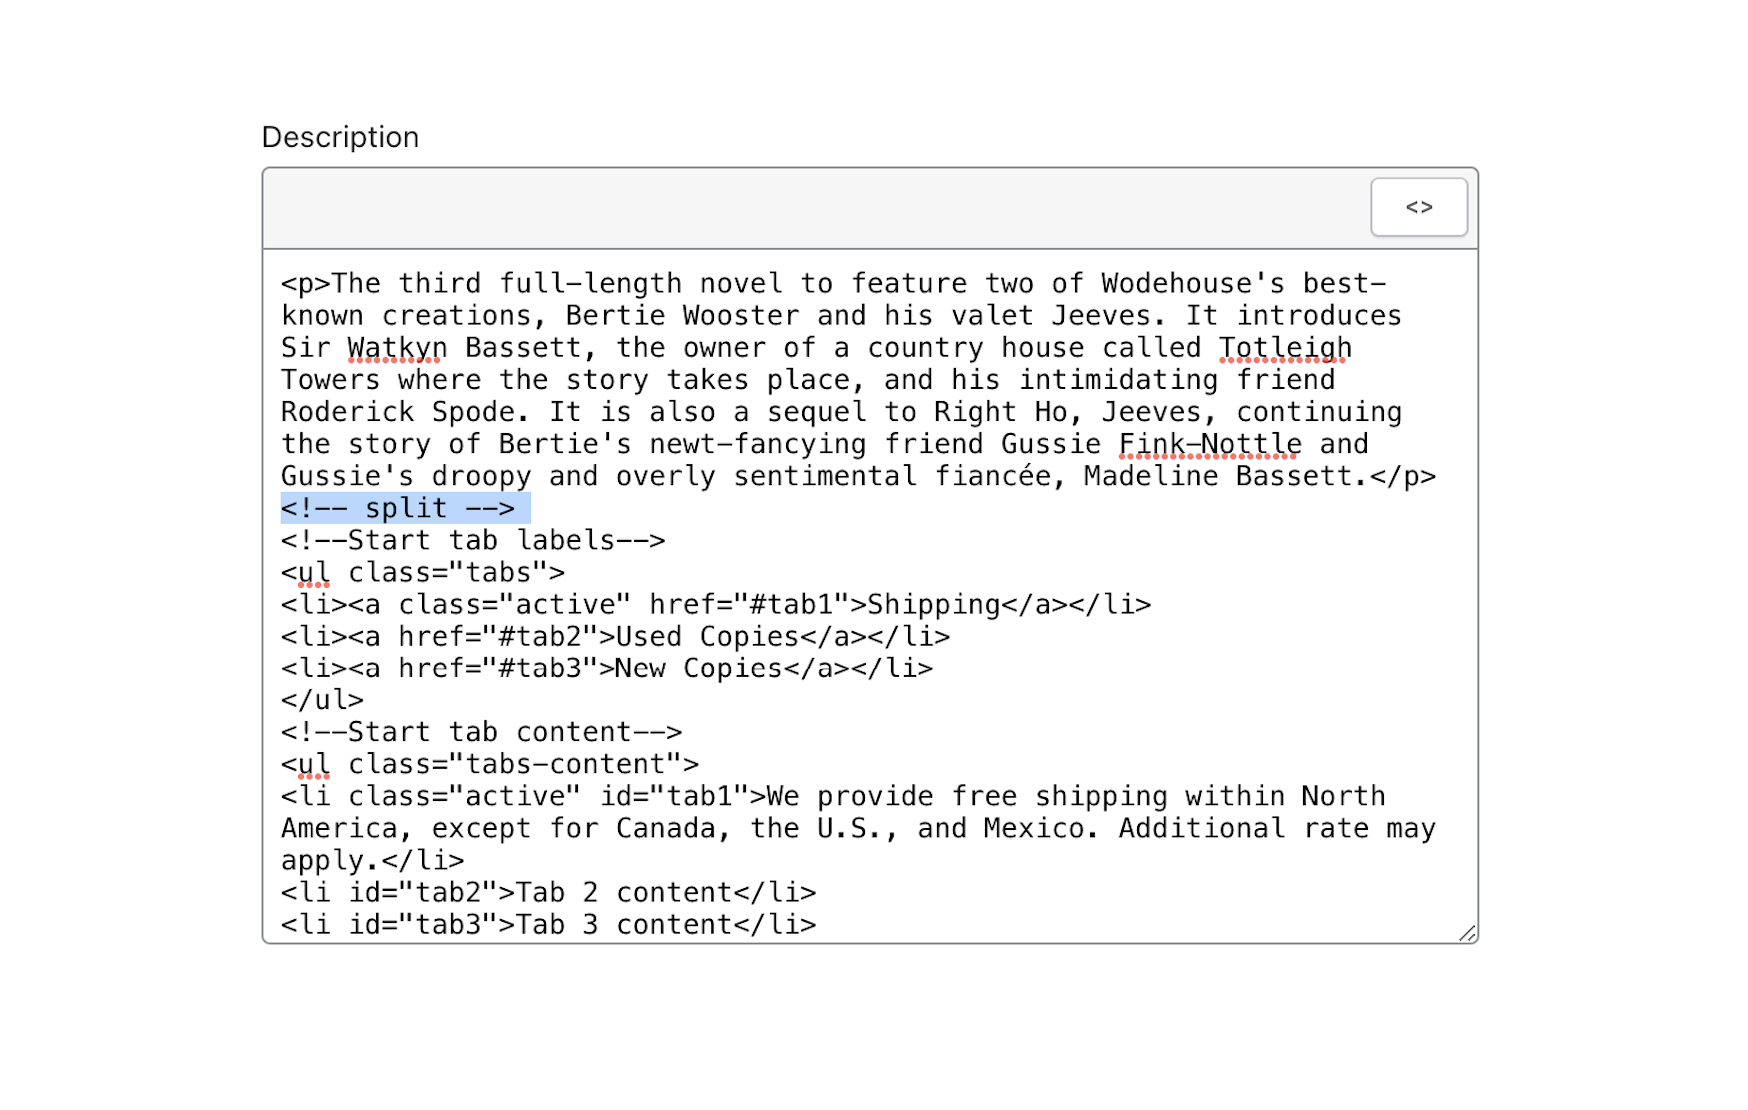Click the line starting "America, except for Canada"
Screen dimensions: 1748x1110
pos(858,828)
